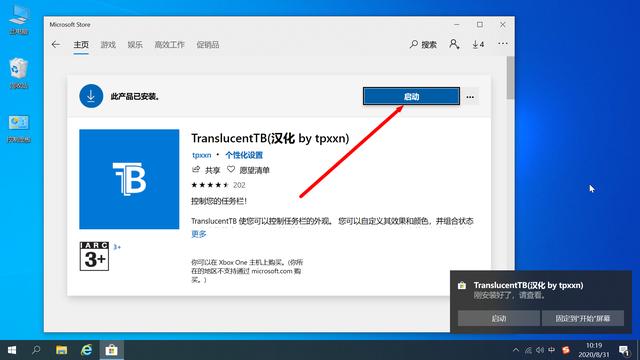Switch to the 游戏 tab
Screen dimensions: 640x360
(x=108, y=44)
